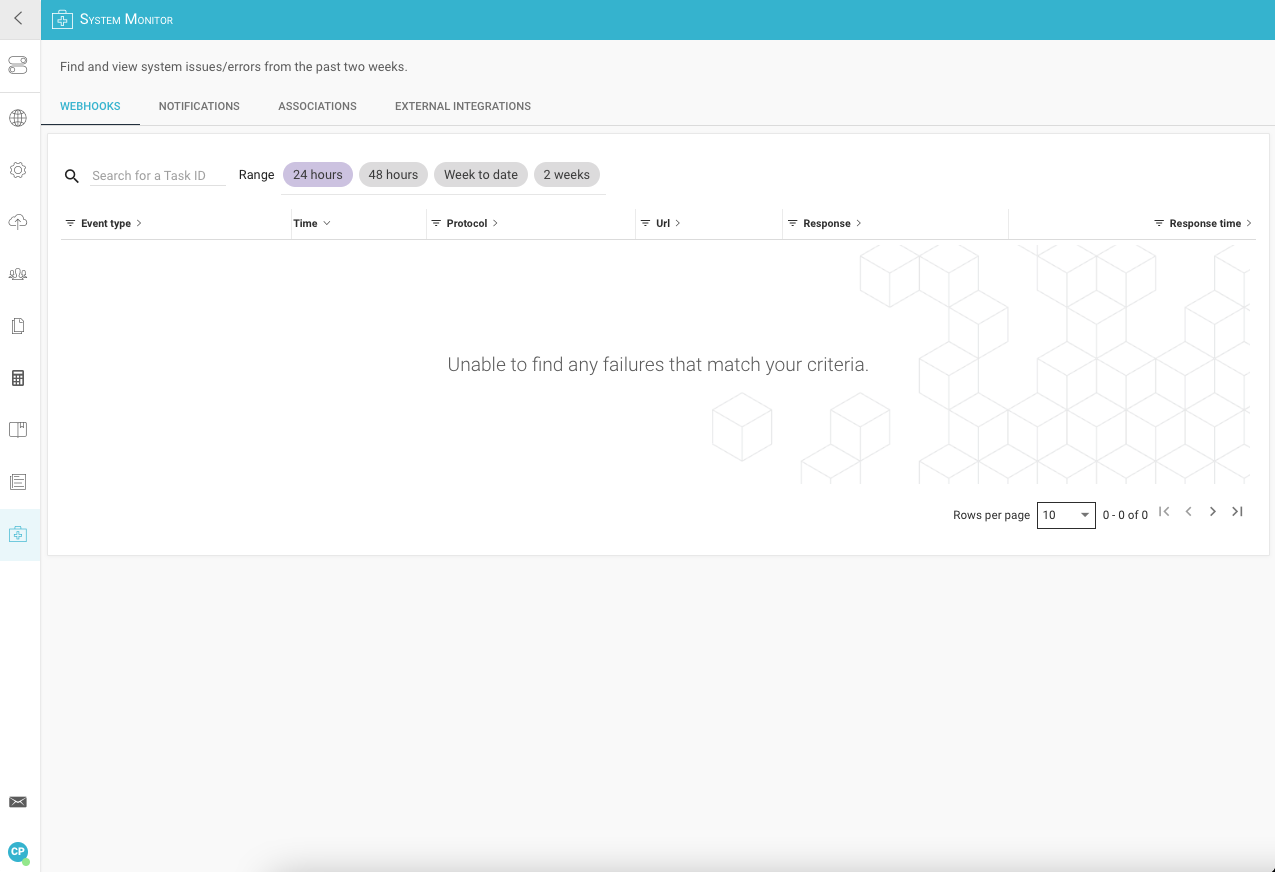
Task: Expand the Protocol column chevron
Action: click(495, 223)
